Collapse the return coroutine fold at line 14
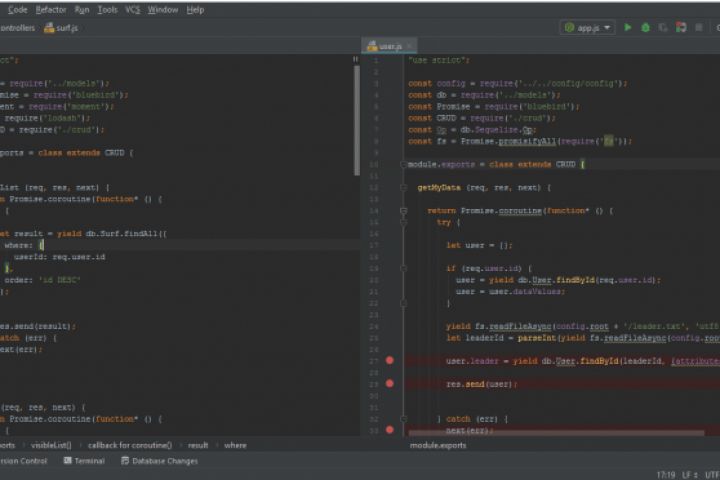This screenshot has height=480, width=720. click(403, 211)
